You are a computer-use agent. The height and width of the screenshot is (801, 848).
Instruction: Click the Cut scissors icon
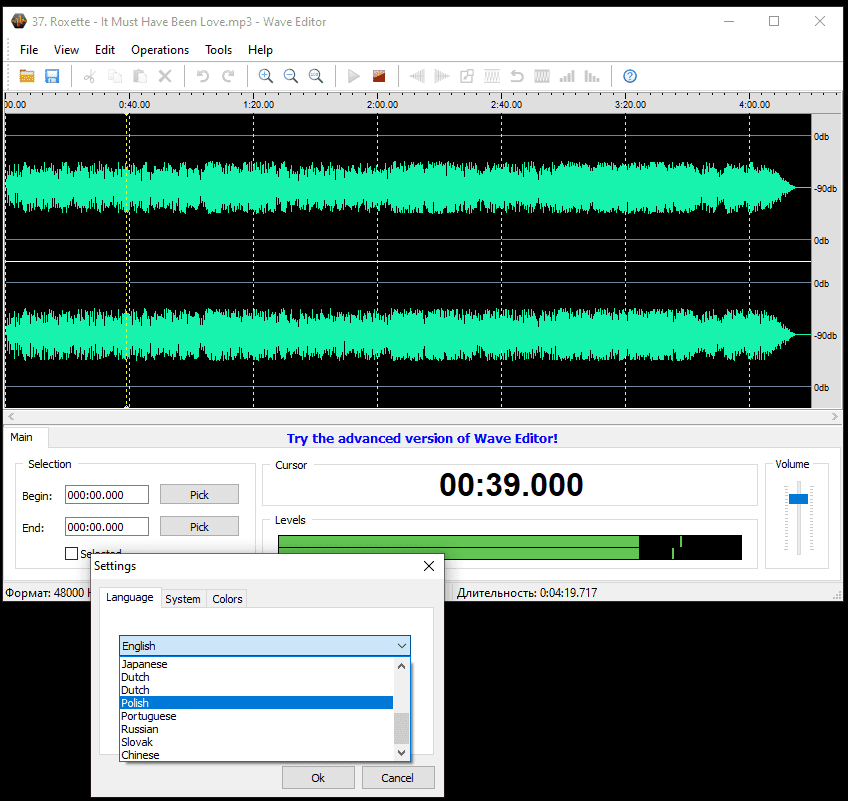89,76
